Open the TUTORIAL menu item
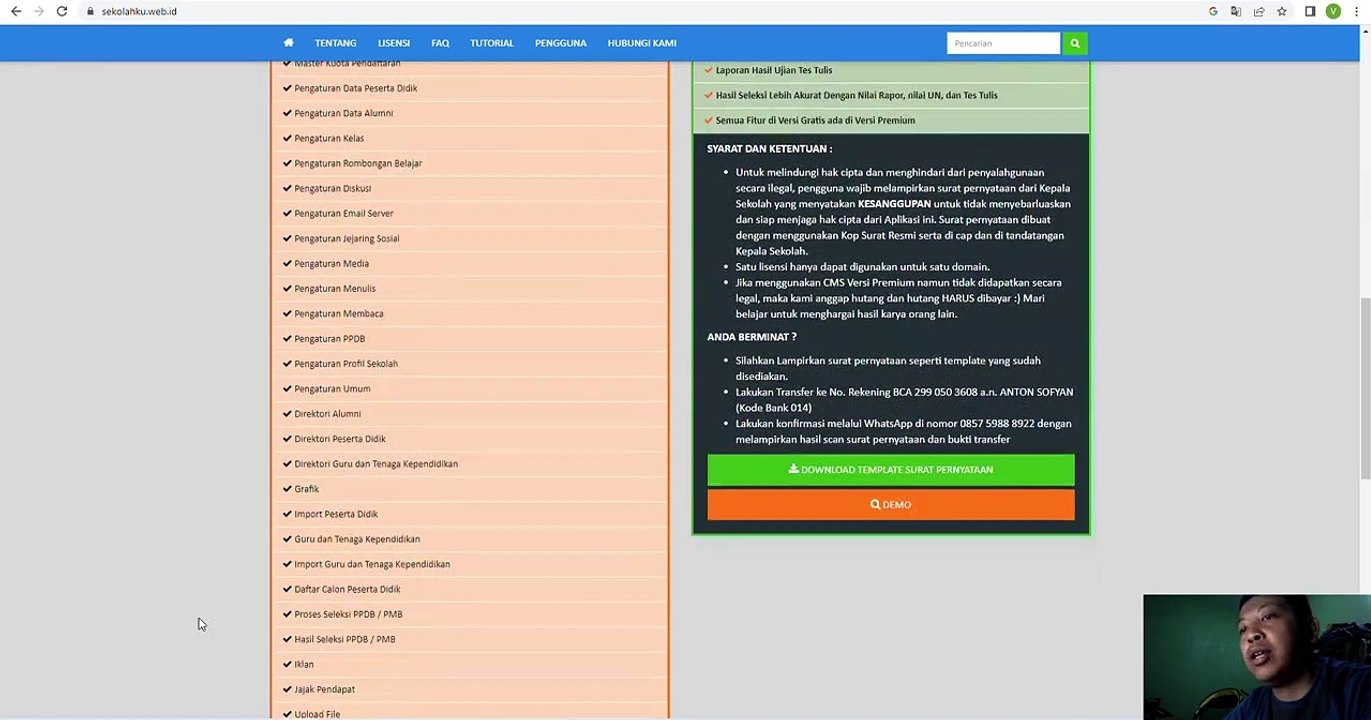This screenshot has width=1371, height=720. 492,43
